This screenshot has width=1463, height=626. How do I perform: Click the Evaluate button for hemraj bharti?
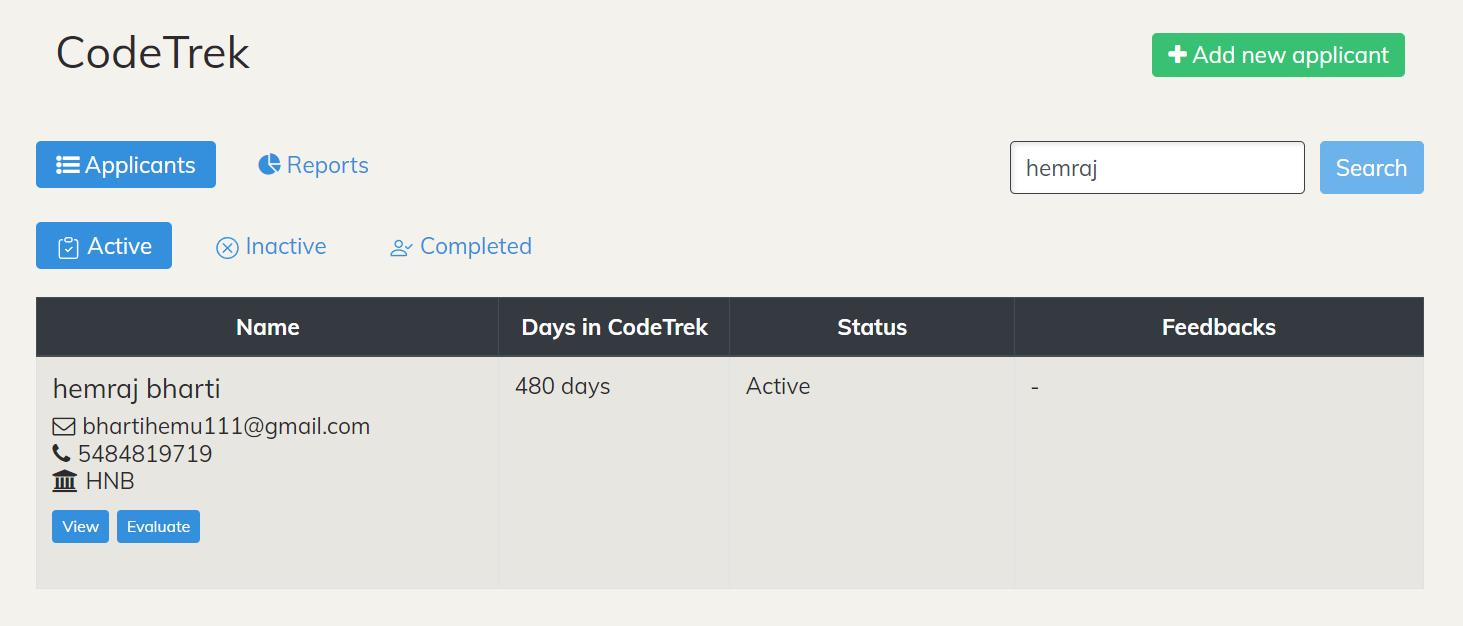(157, 526)
